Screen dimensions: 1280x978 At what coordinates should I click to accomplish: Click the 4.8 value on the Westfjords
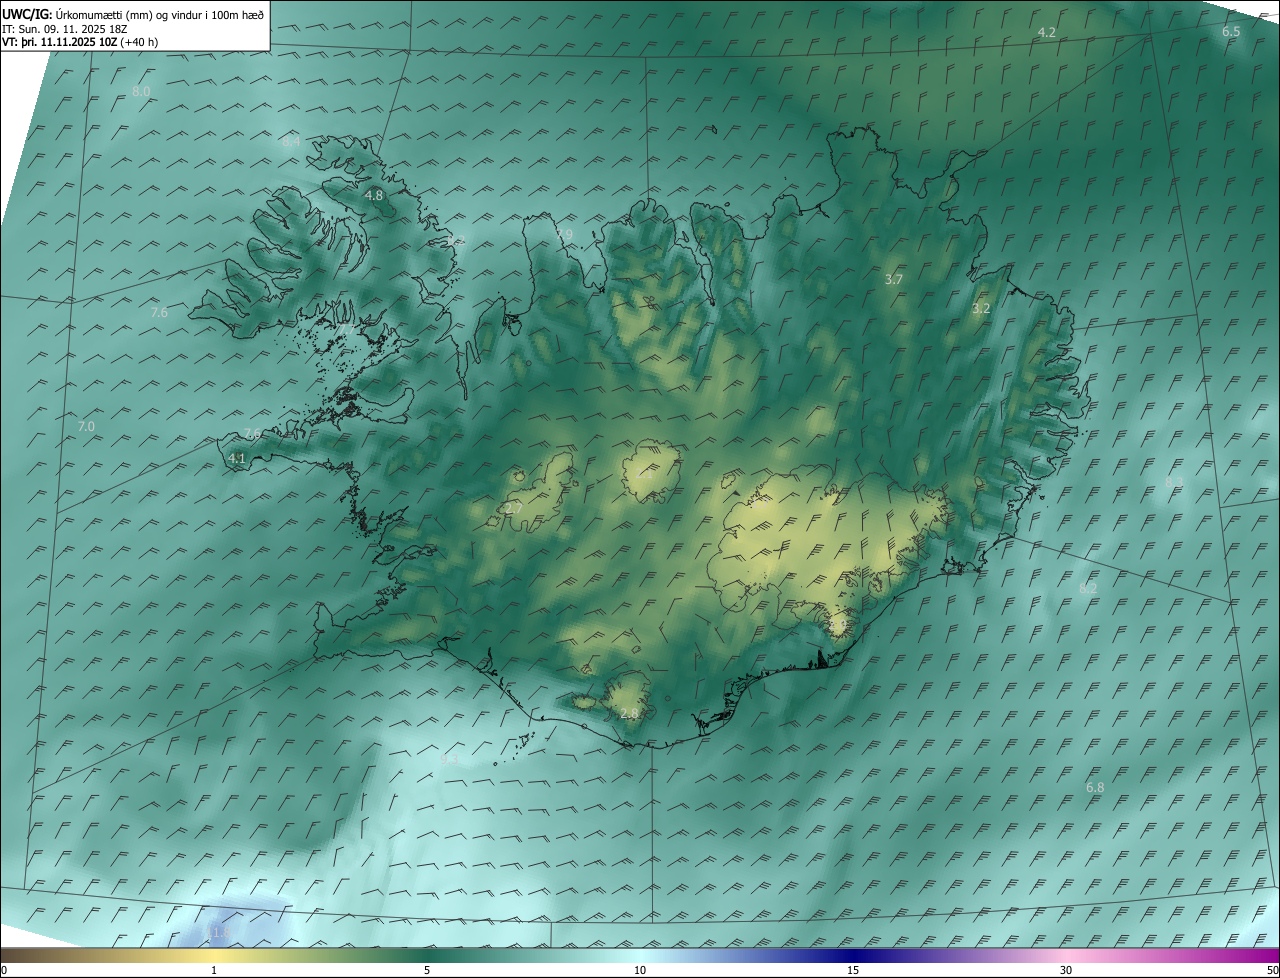point(374,196)
